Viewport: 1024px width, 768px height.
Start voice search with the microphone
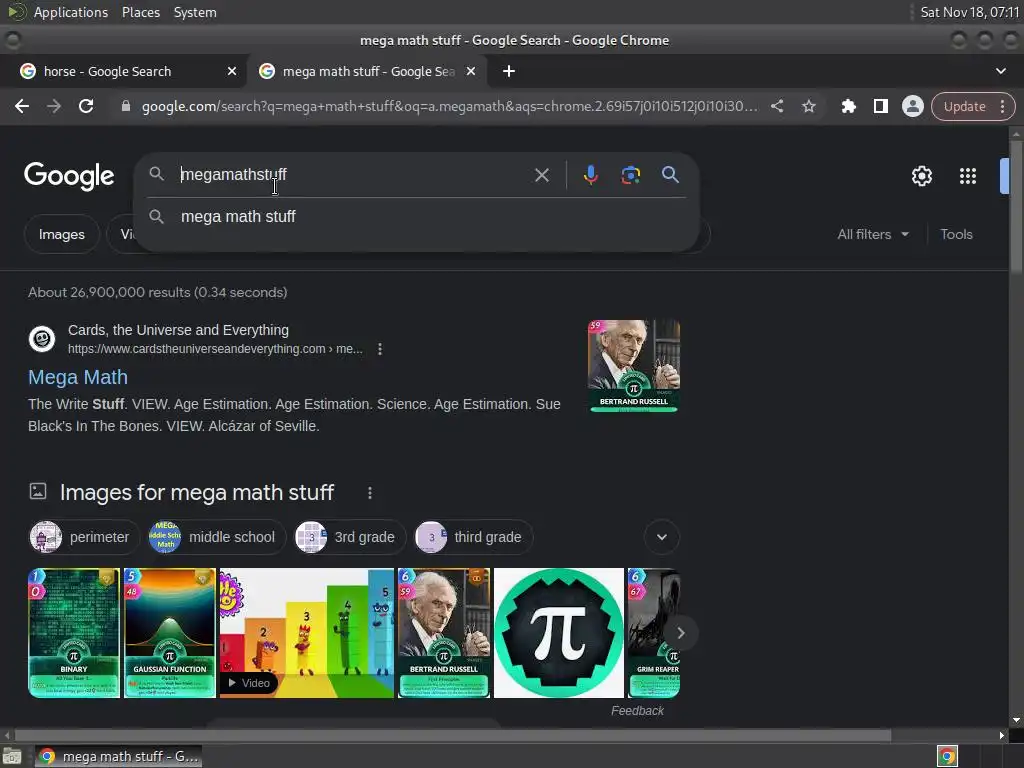590,175
